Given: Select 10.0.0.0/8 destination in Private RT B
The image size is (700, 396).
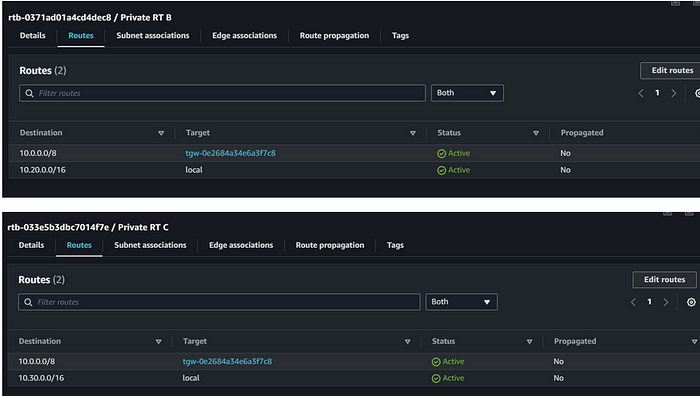Looking at the screenshot, I should (38, 153).
